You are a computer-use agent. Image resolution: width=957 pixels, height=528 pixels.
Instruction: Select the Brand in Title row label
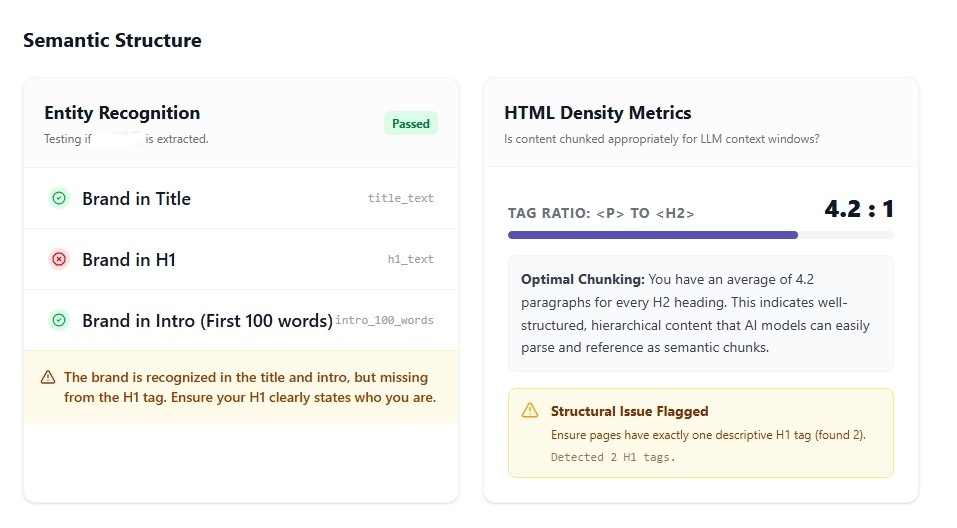click(x=137, y=198)
